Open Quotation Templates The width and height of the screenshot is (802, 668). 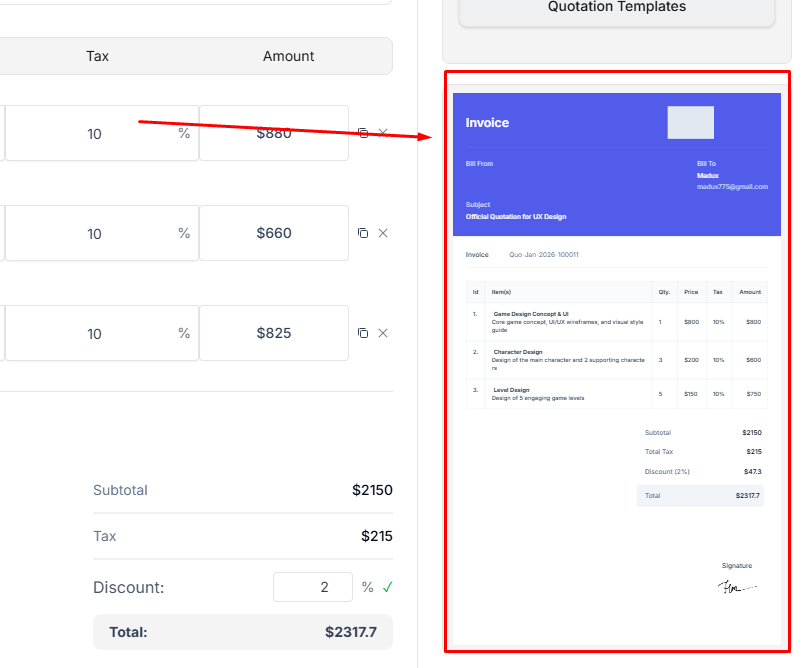616,7
